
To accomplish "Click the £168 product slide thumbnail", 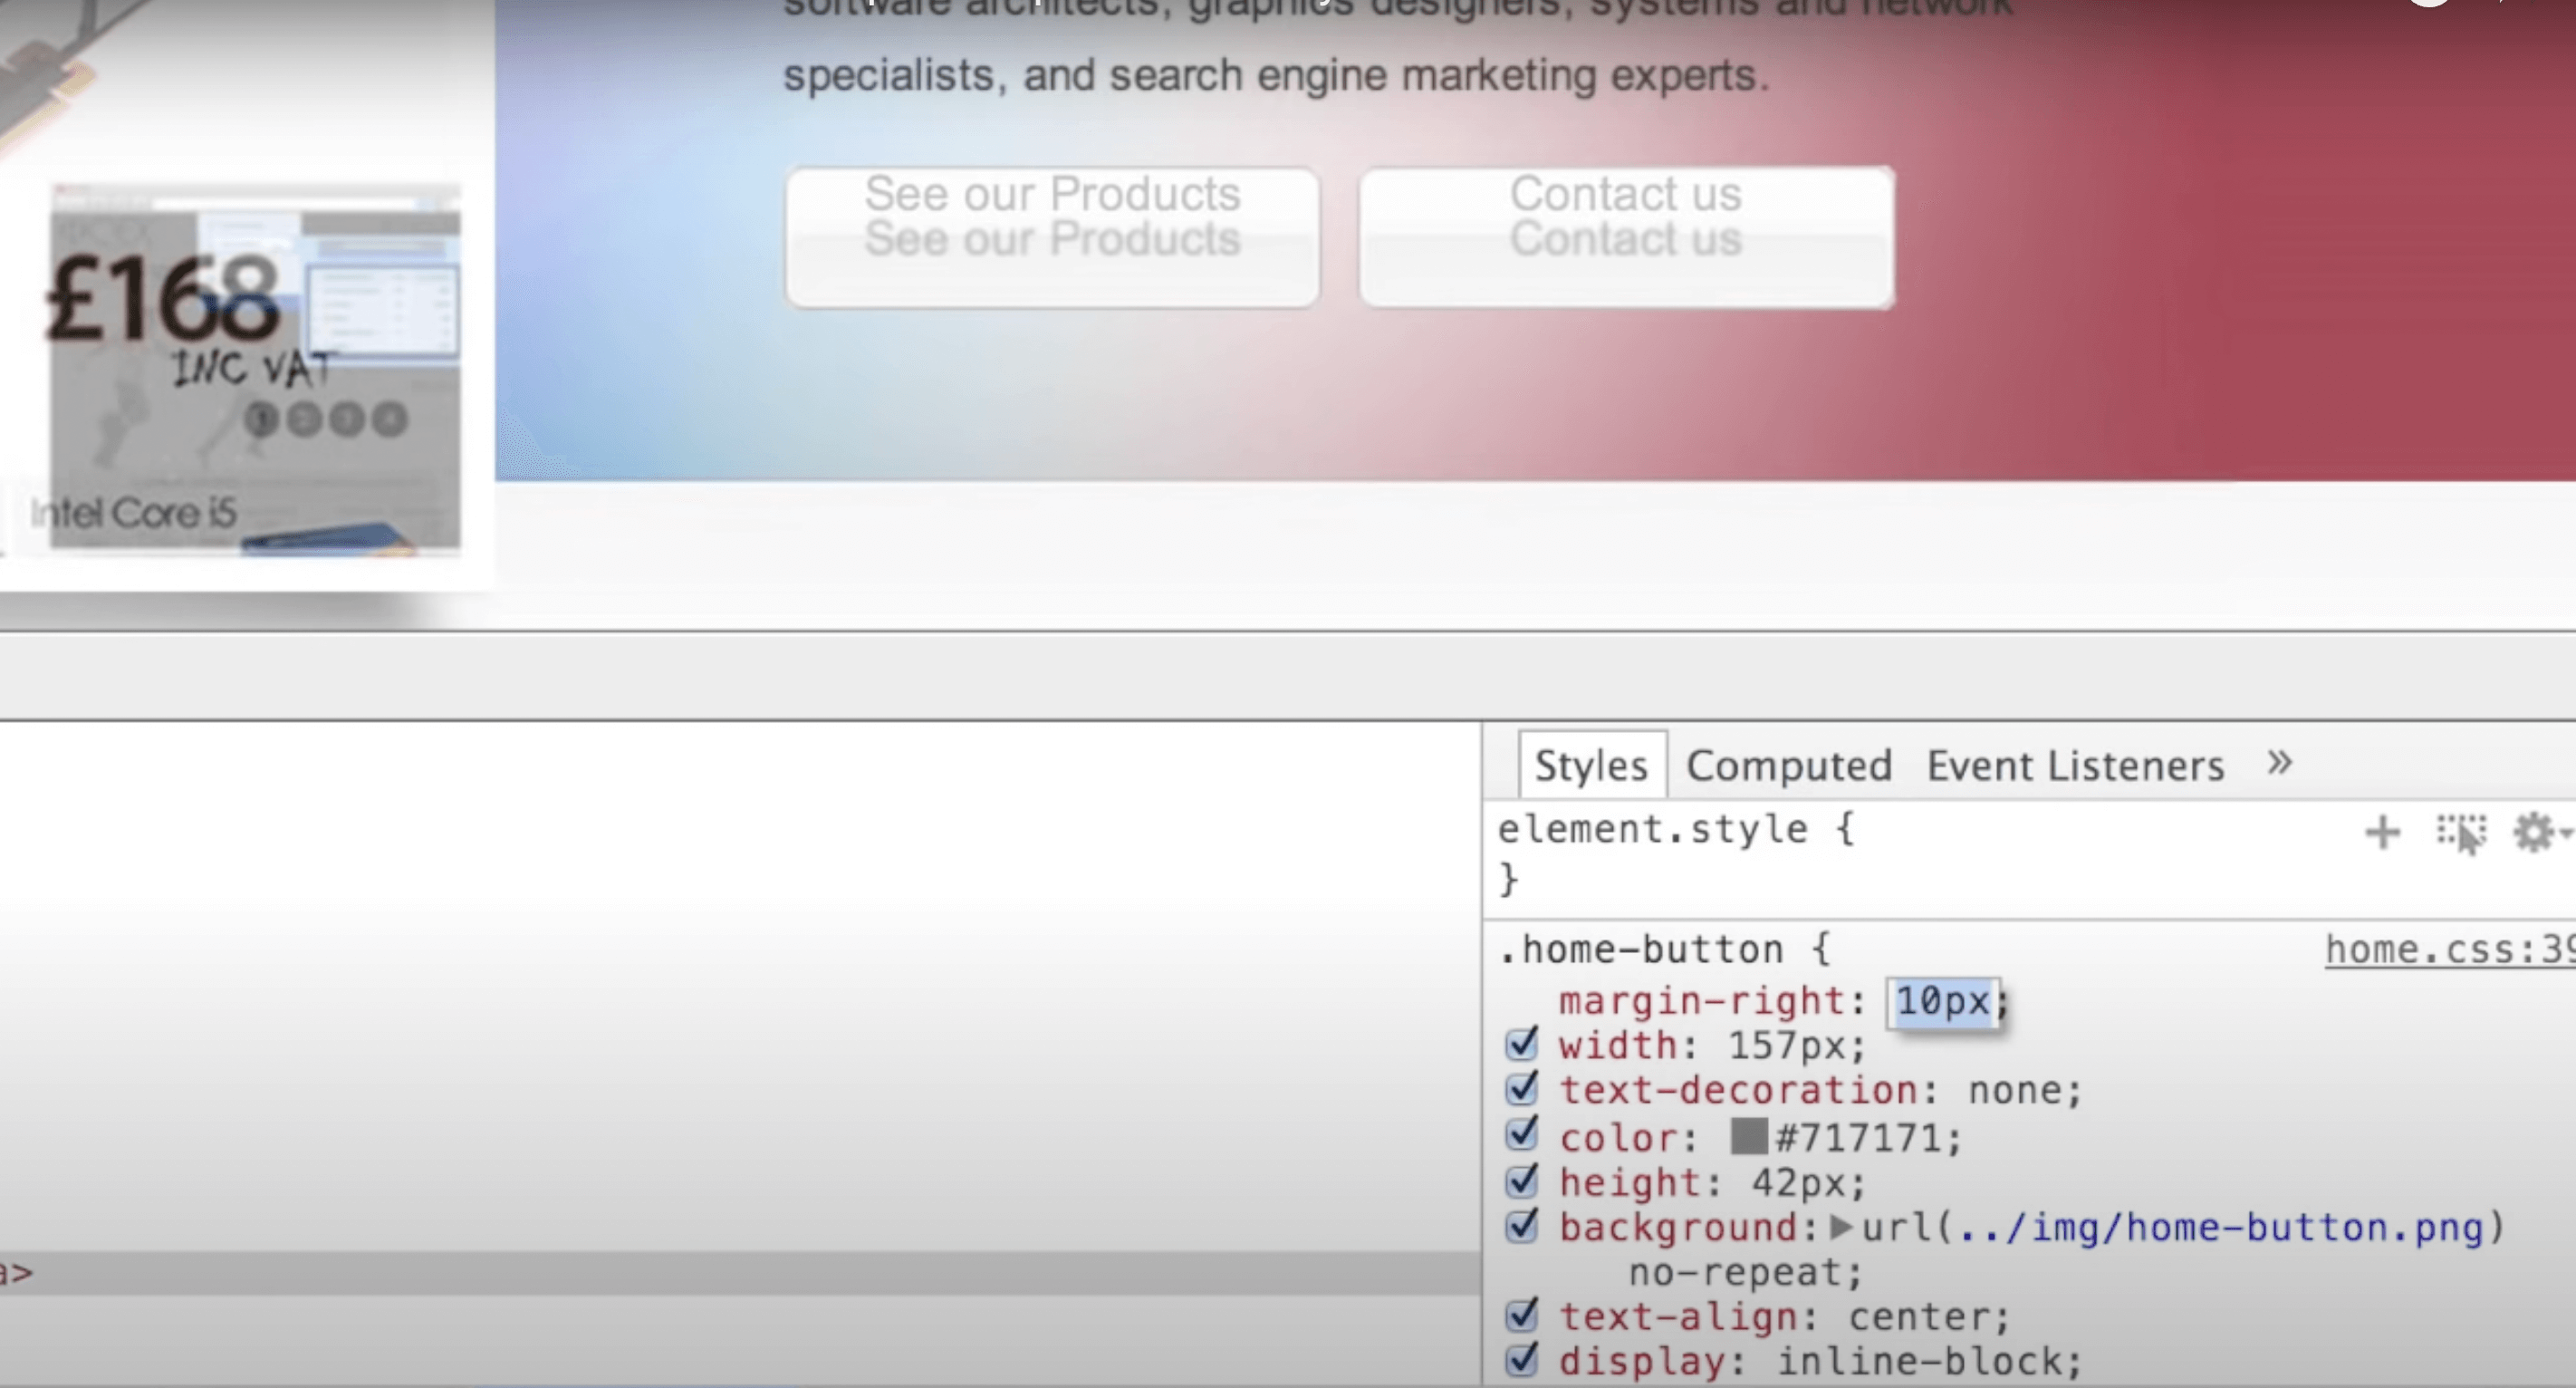I will [x=255, y=367].
